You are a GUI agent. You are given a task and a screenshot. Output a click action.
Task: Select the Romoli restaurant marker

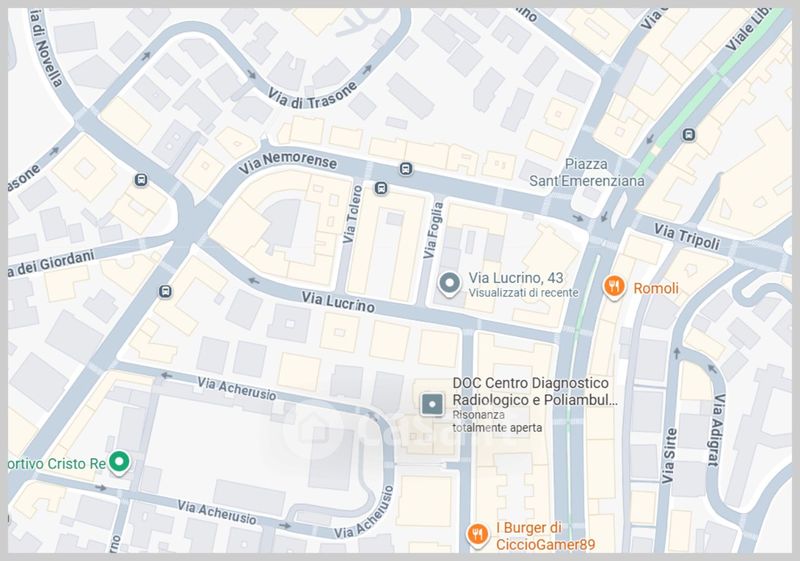(x=614, y=287)
